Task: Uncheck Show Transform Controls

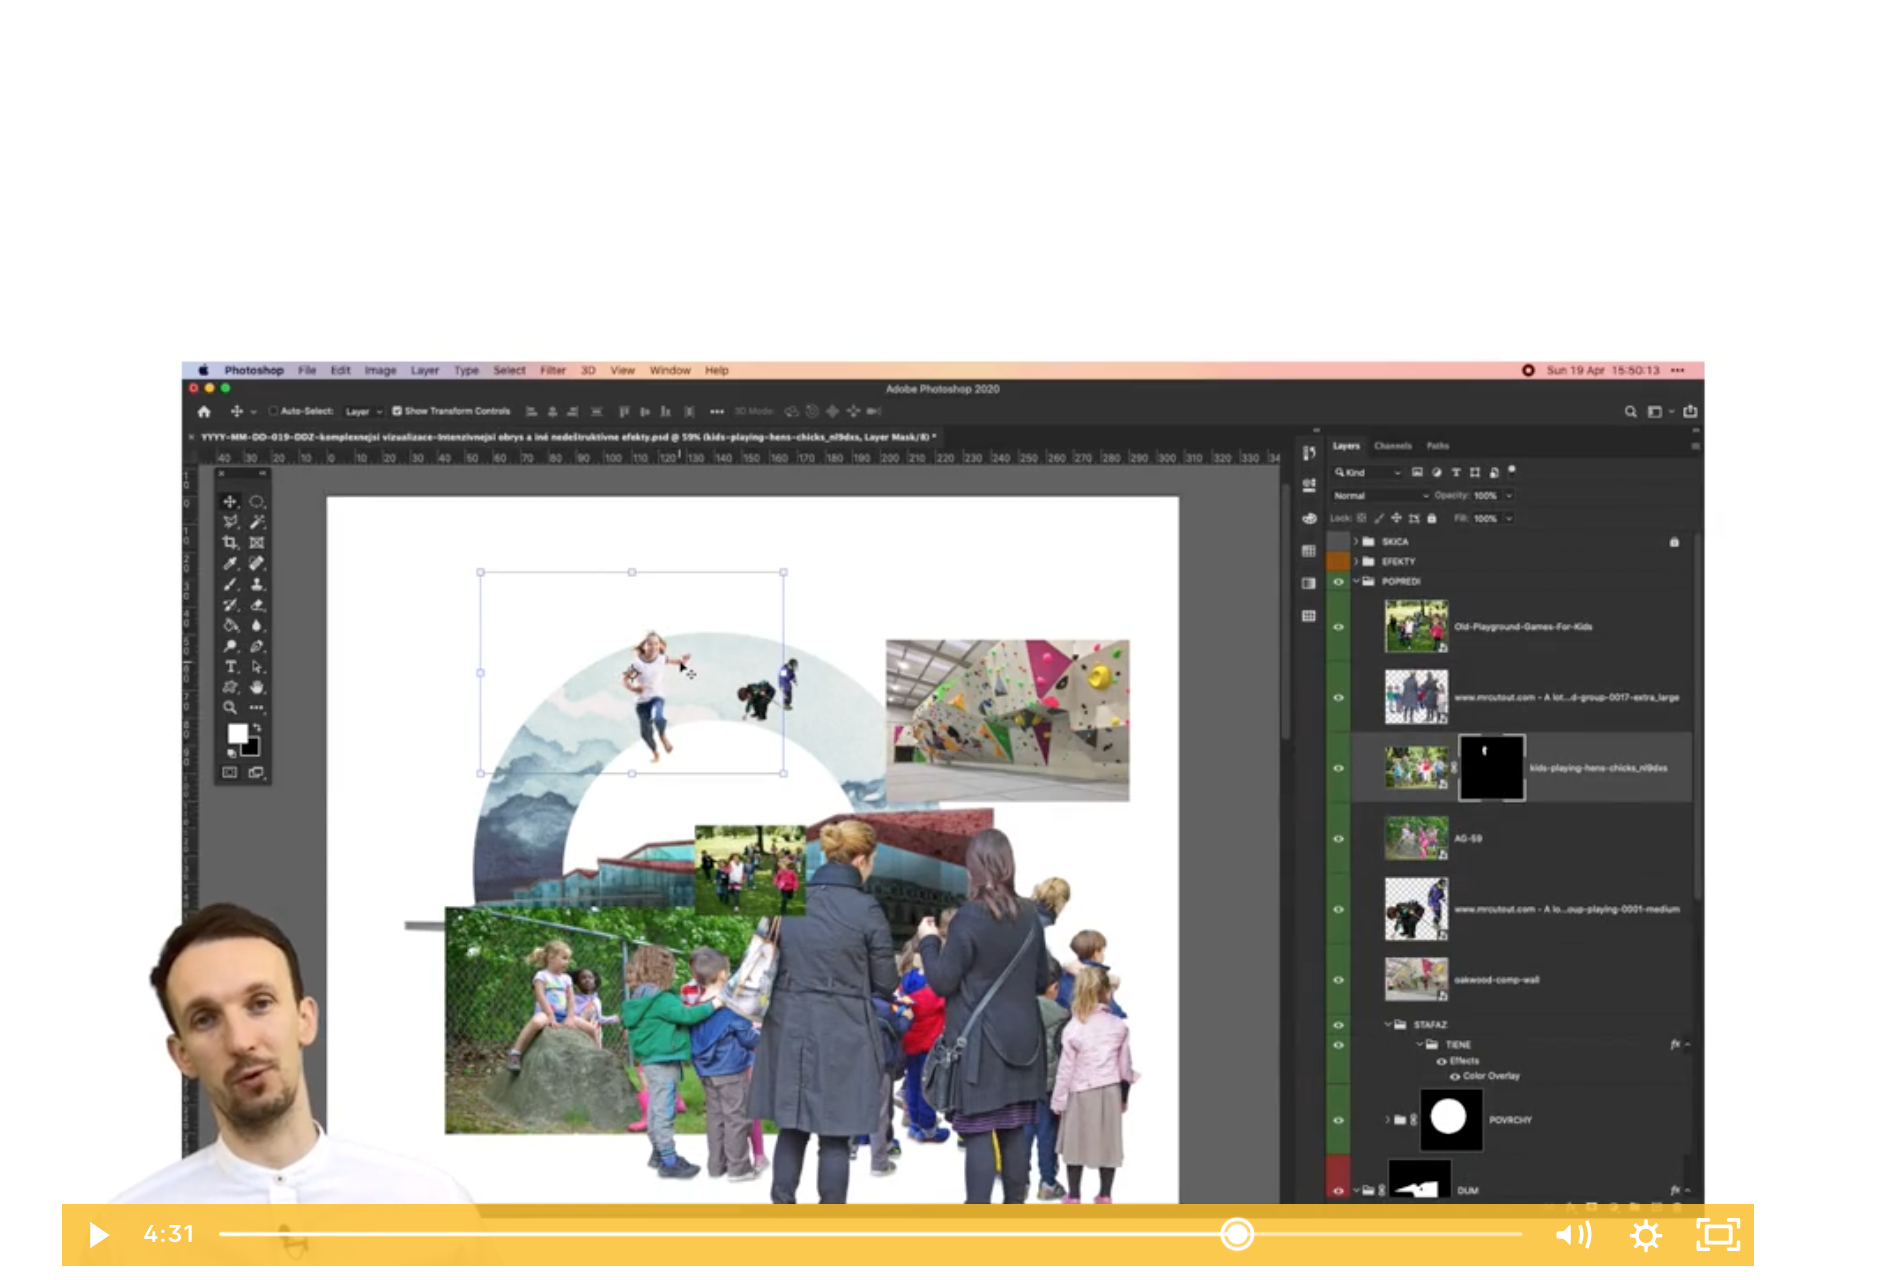Action: point(397,411)
